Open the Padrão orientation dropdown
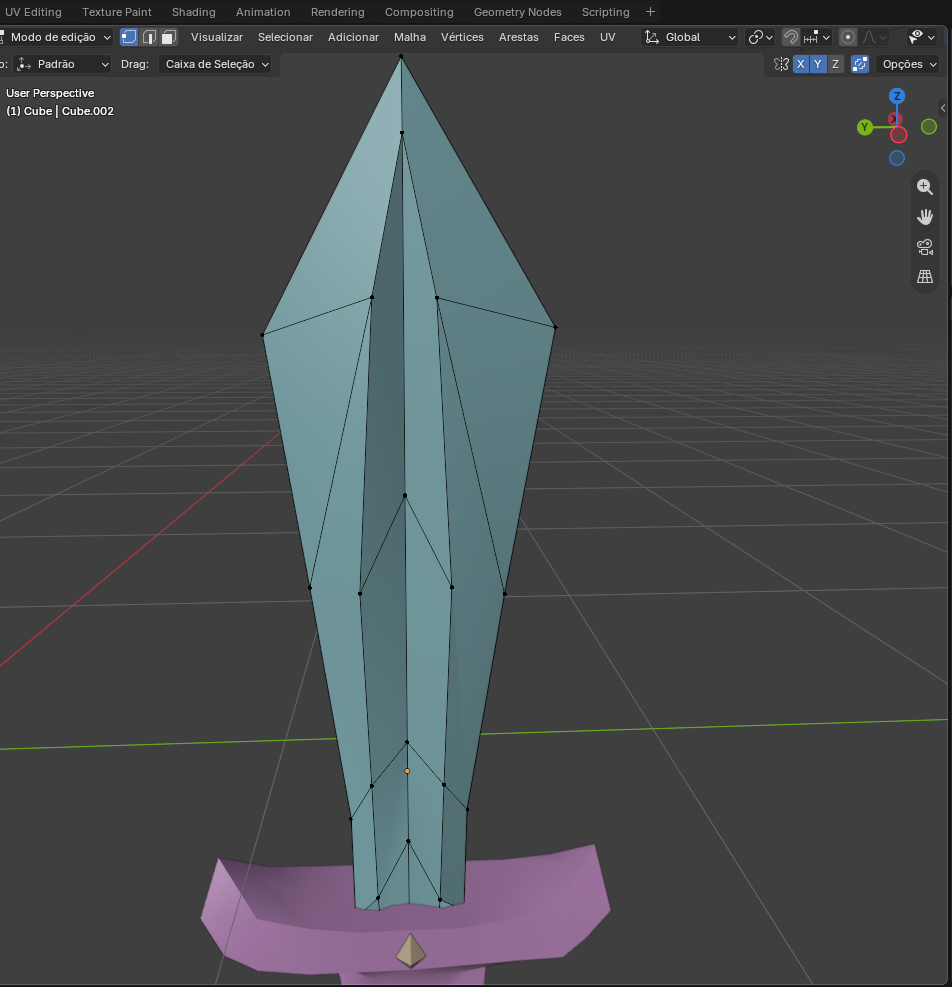Viewport: 952px width, 987px height. (x=62, y=64)
